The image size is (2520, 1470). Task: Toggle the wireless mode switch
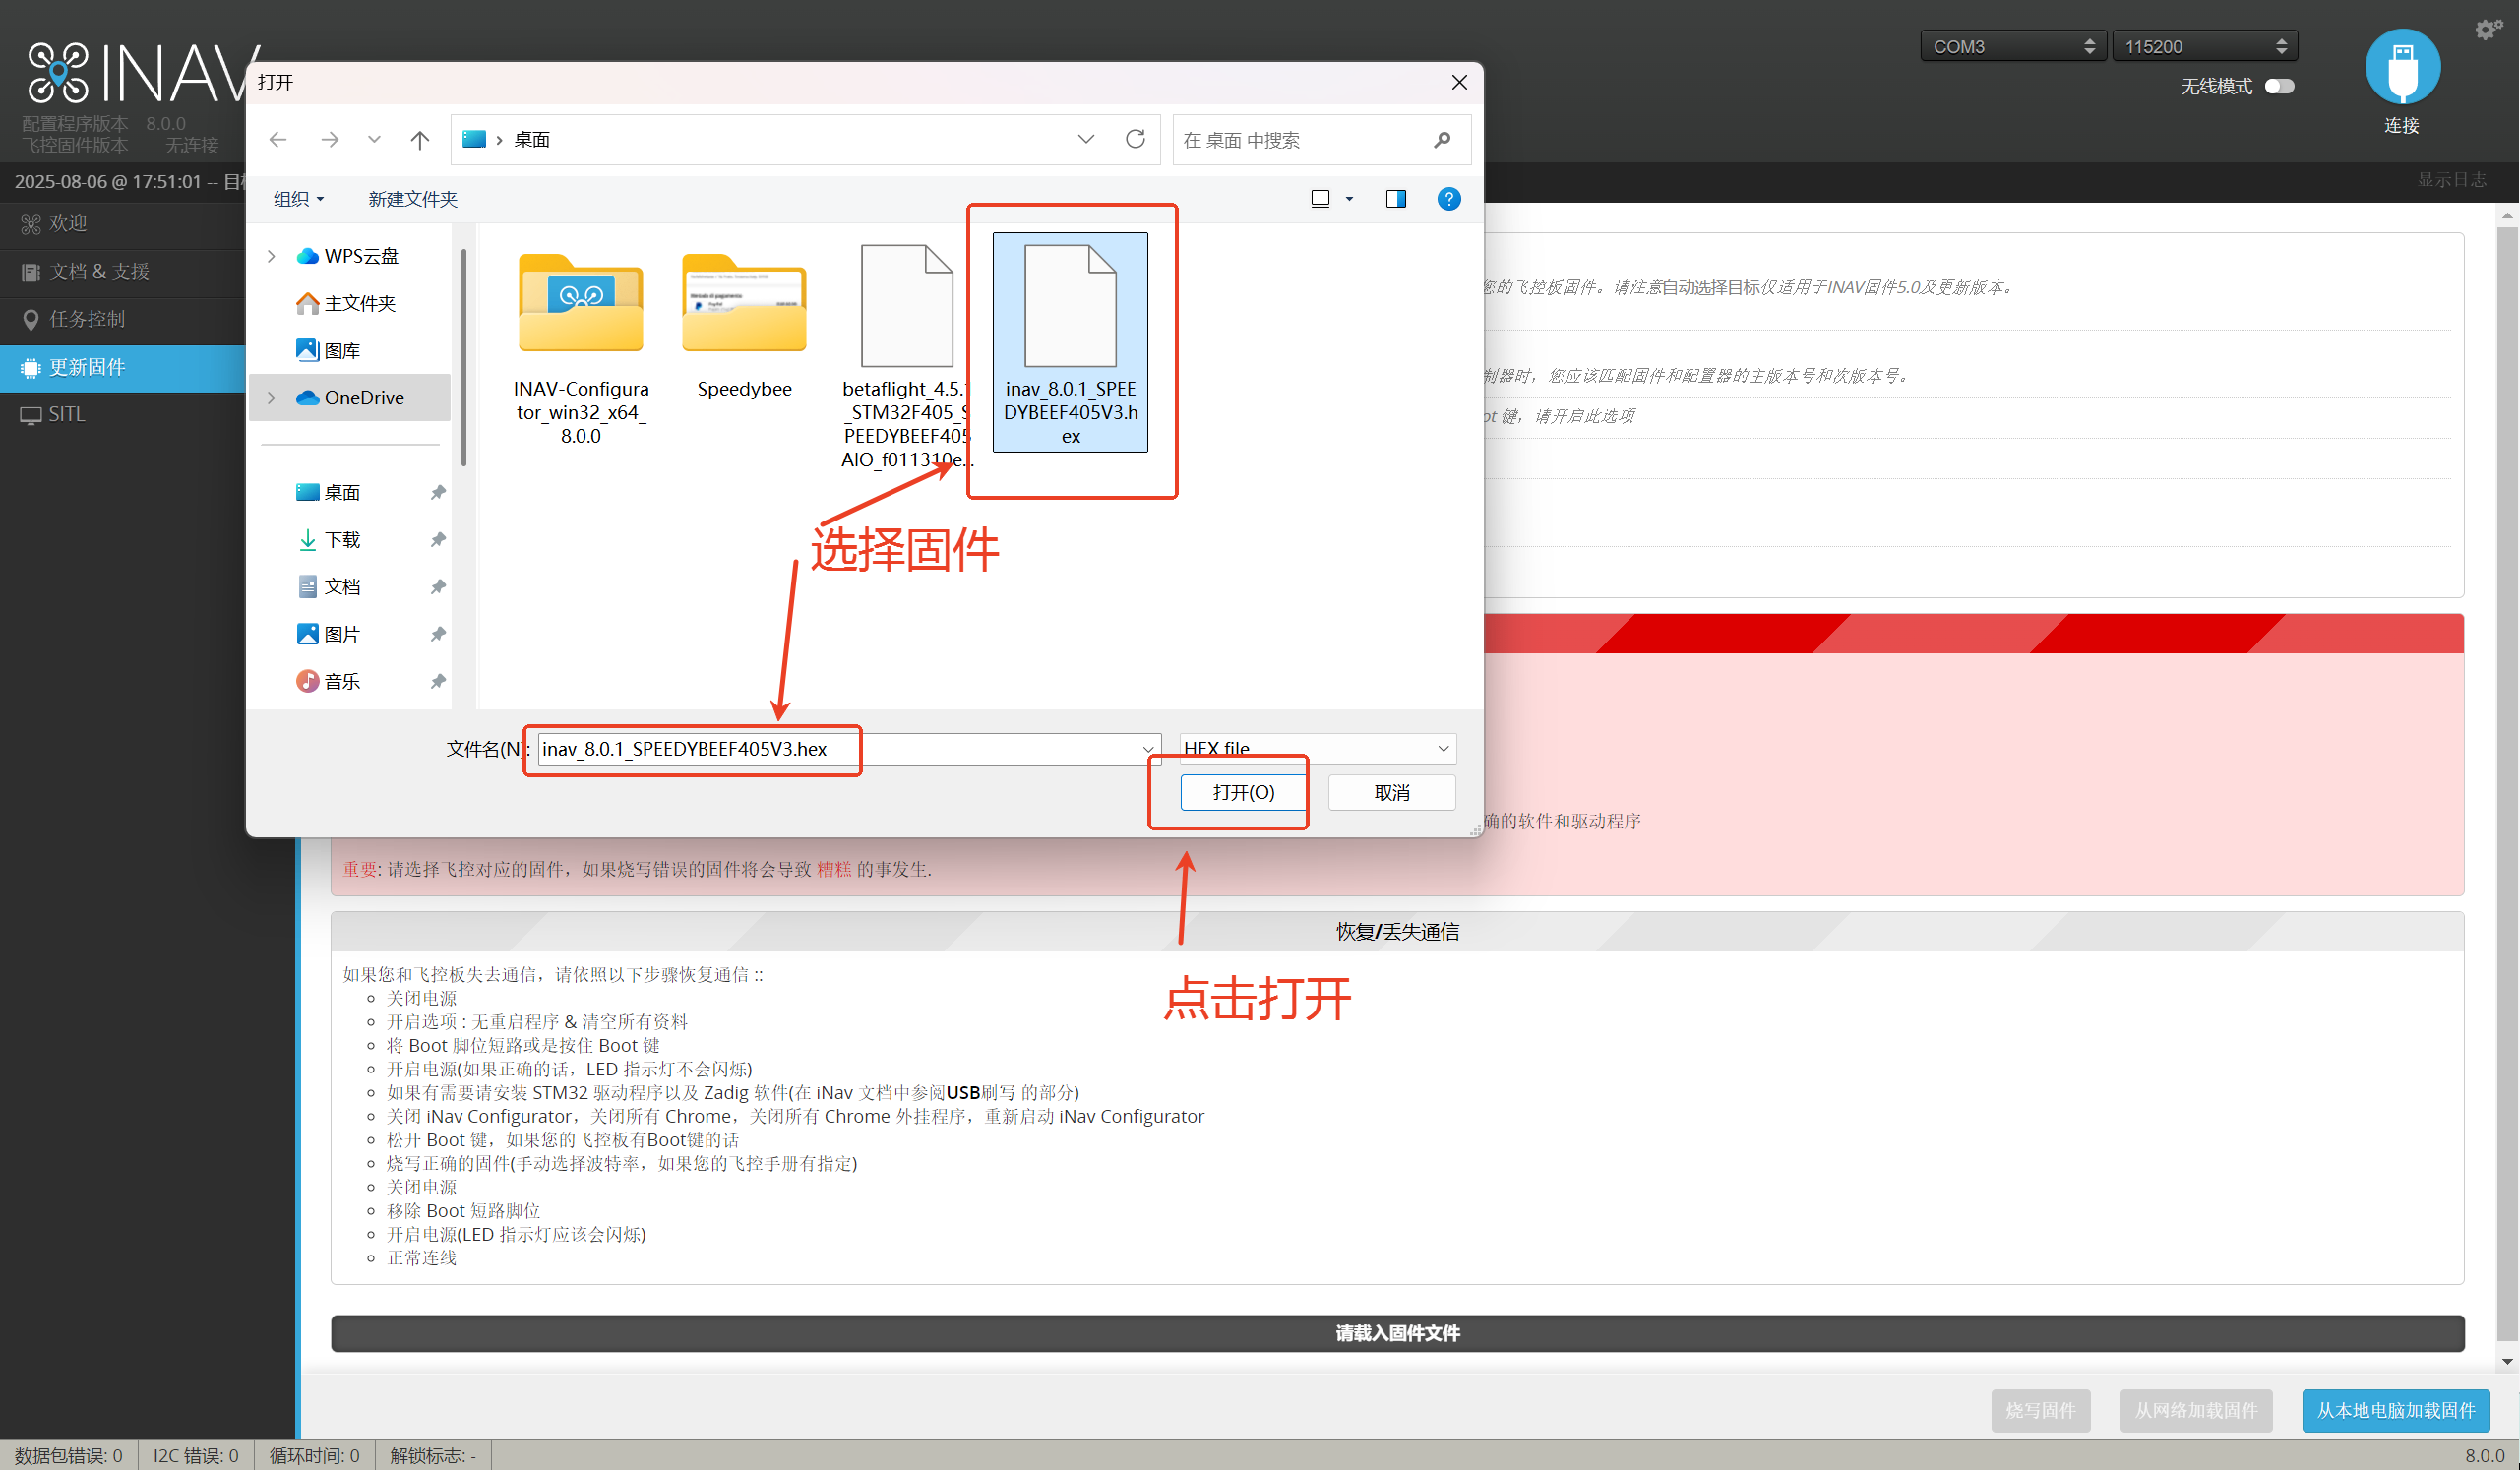[2279, 86]
